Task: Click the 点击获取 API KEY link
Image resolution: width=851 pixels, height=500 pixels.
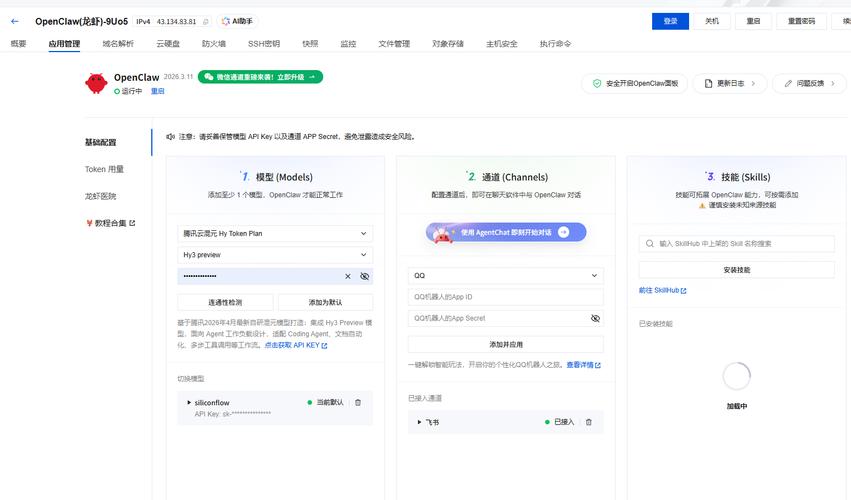Action: click(296, 345)
